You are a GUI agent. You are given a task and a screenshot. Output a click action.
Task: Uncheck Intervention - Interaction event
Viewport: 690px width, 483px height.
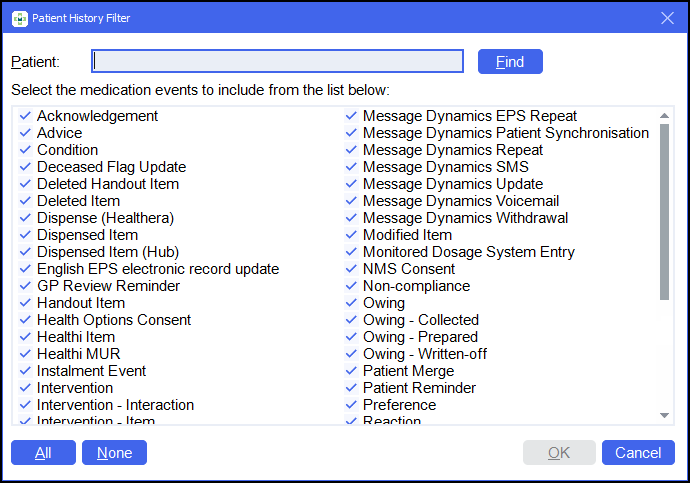[x=25, y=405]
